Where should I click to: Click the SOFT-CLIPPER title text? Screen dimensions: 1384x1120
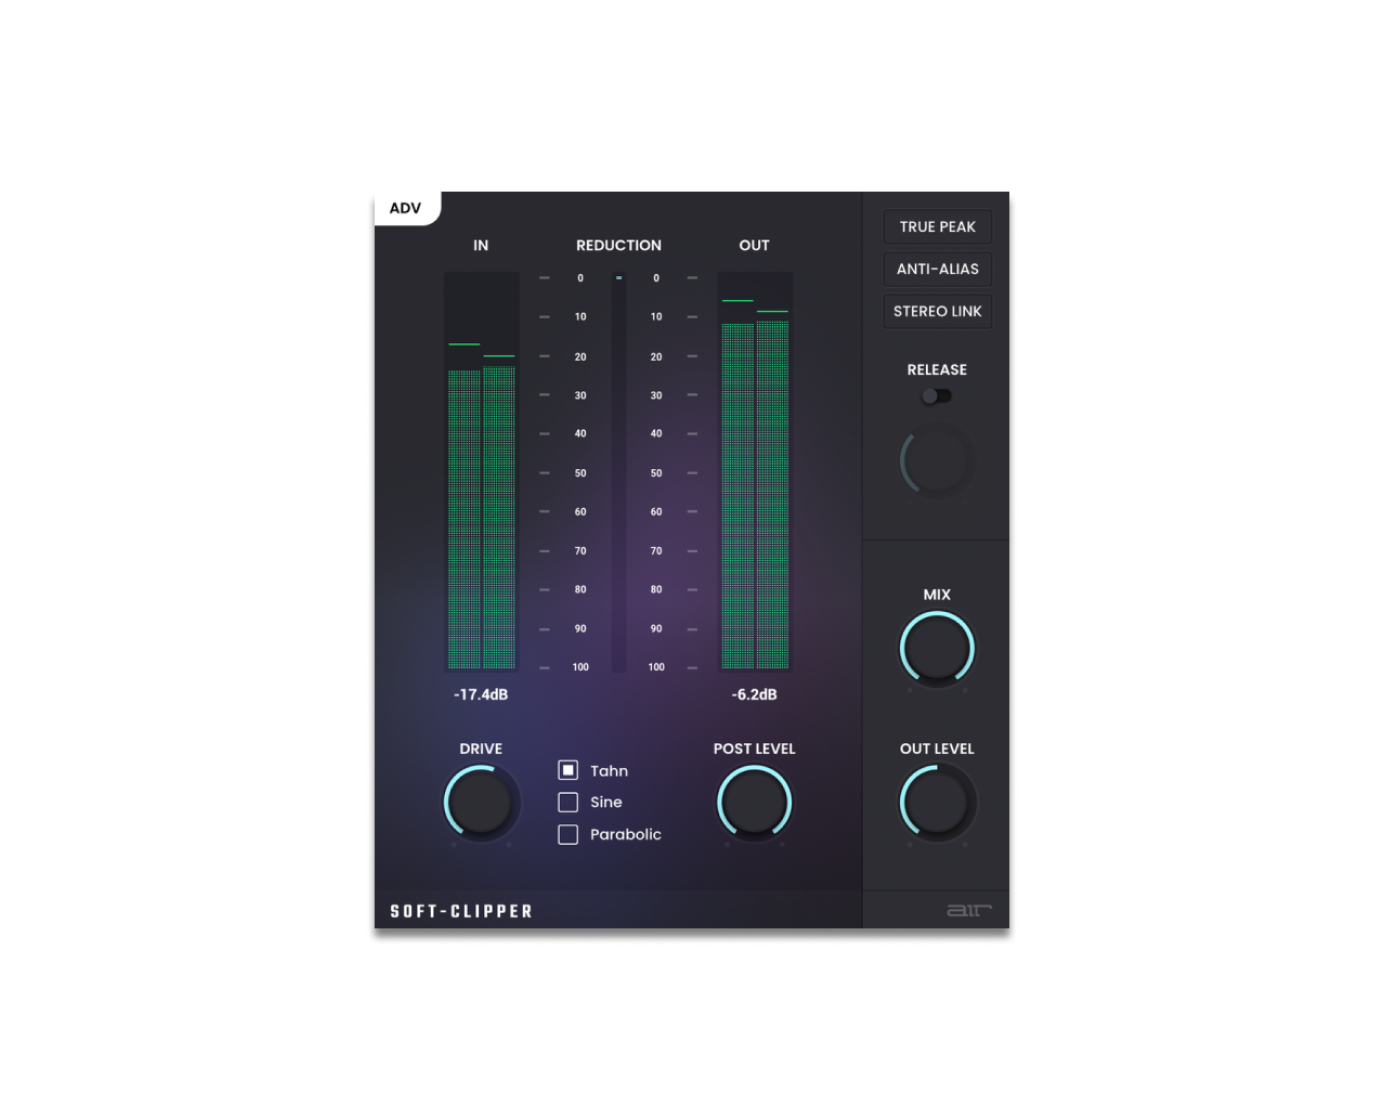tap(461, 911)
